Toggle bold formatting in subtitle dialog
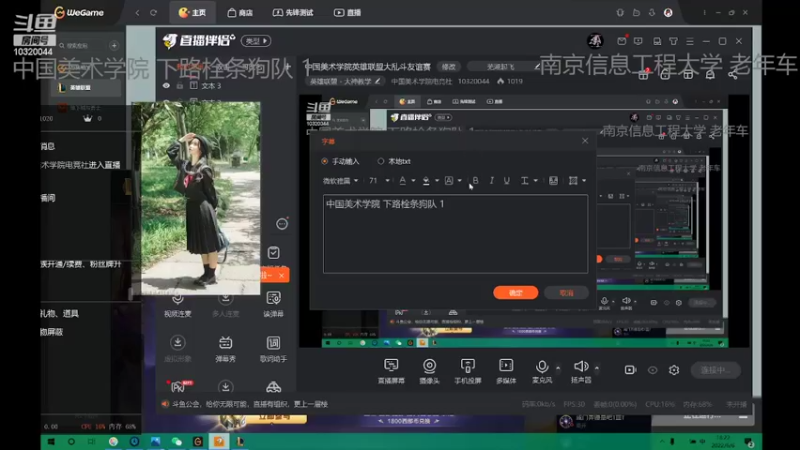This screenshot has height=450, width=800. point(475,181)
